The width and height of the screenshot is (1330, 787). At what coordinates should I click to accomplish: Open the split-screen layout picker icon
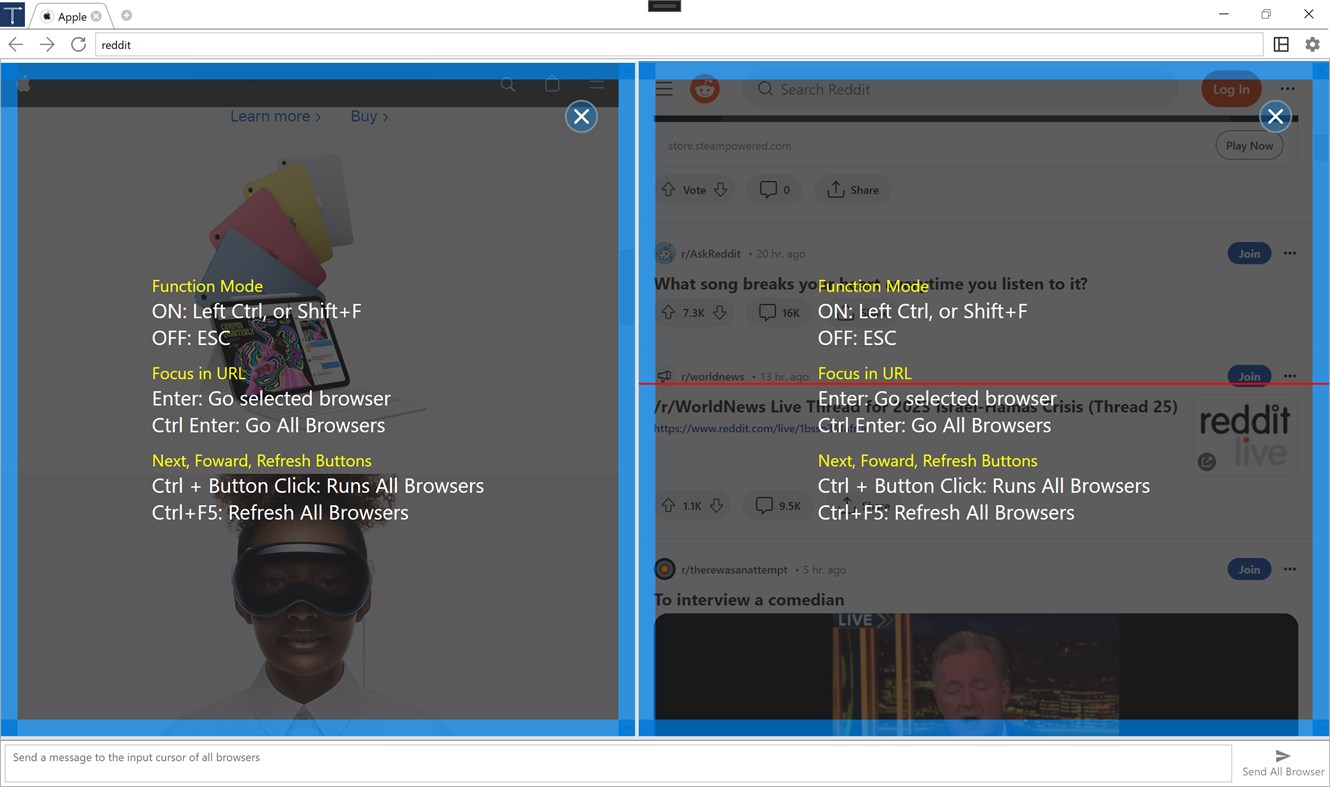pos(1281,44)
